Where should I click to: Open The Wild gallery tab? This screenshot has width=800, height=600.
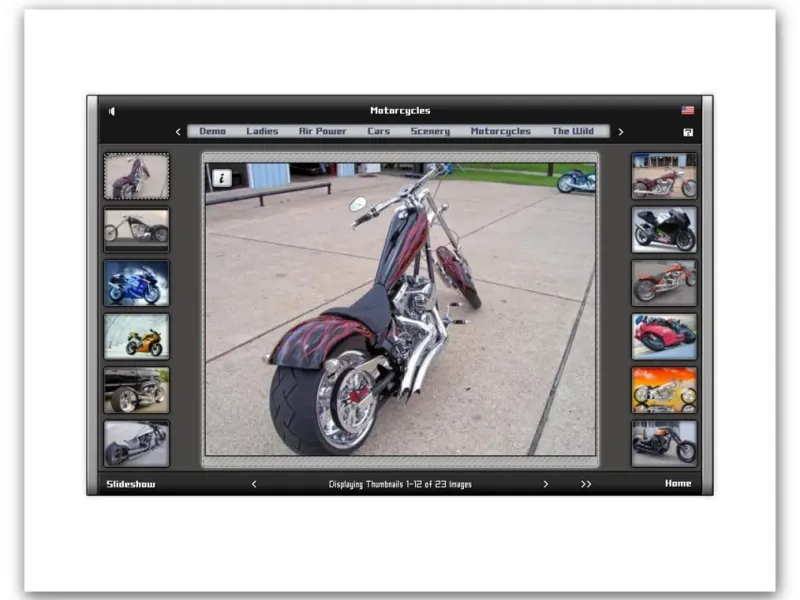click(572, 131)
